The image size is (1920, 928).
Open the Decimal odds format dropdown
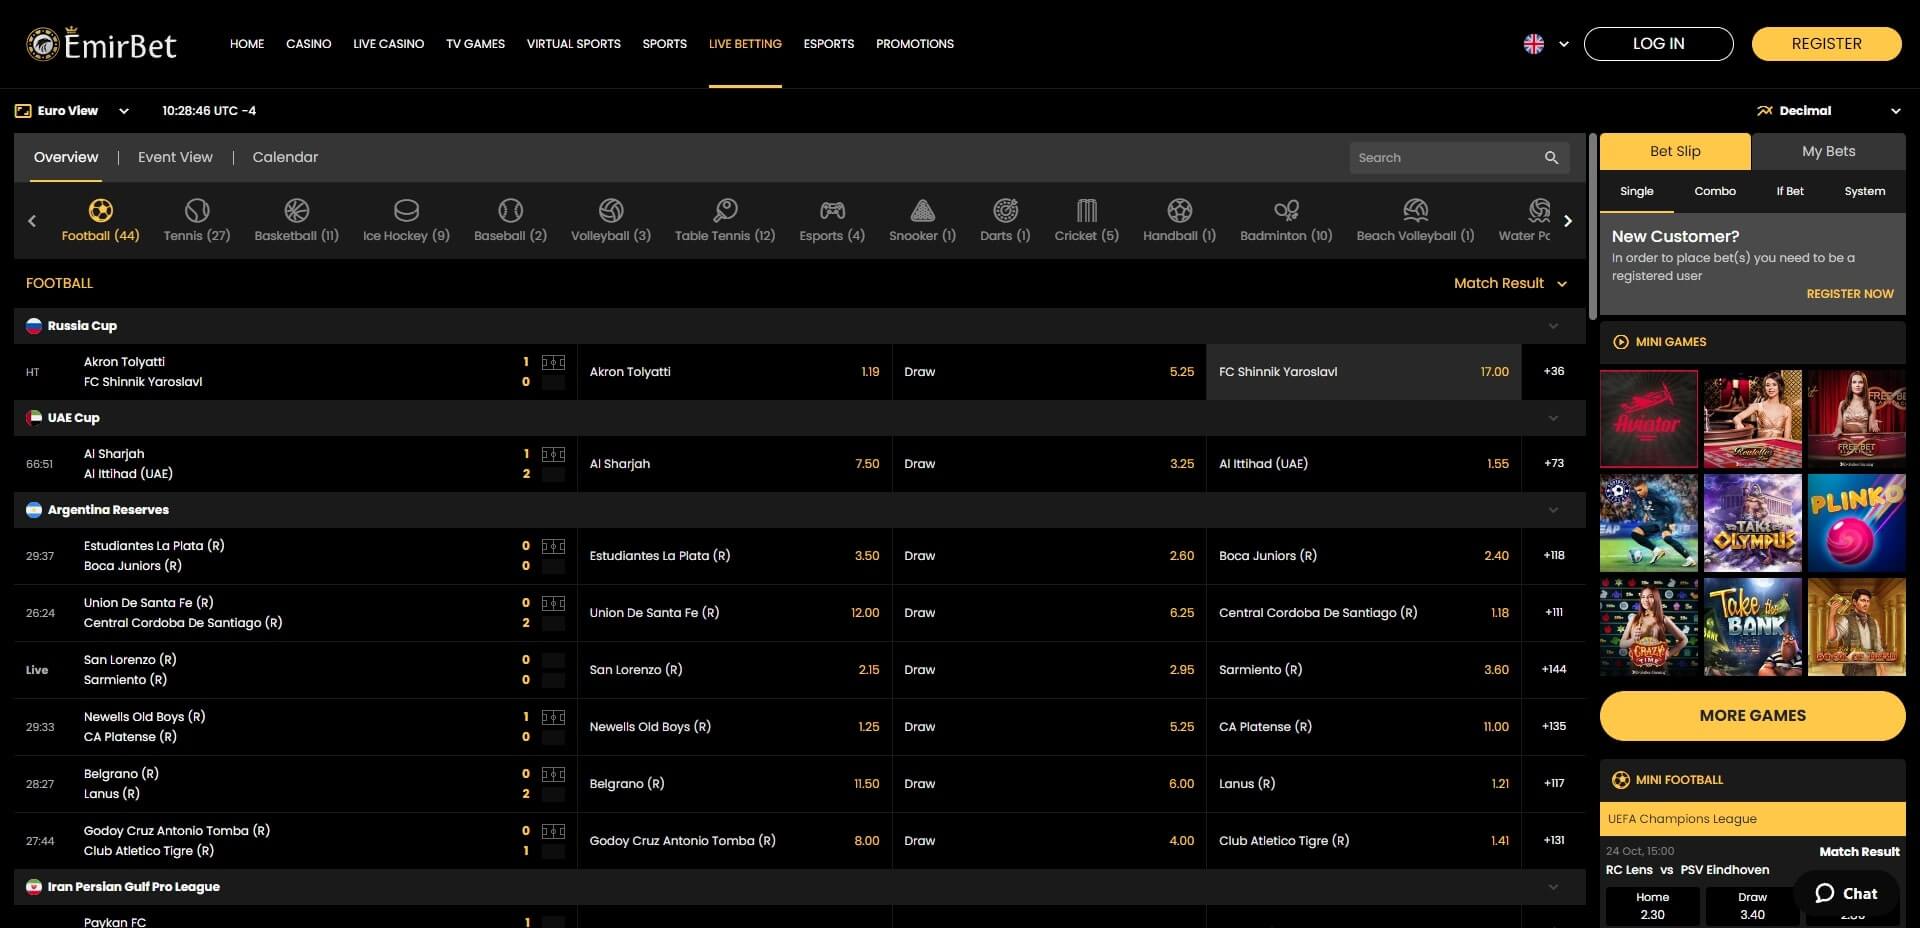[1828, 111]
